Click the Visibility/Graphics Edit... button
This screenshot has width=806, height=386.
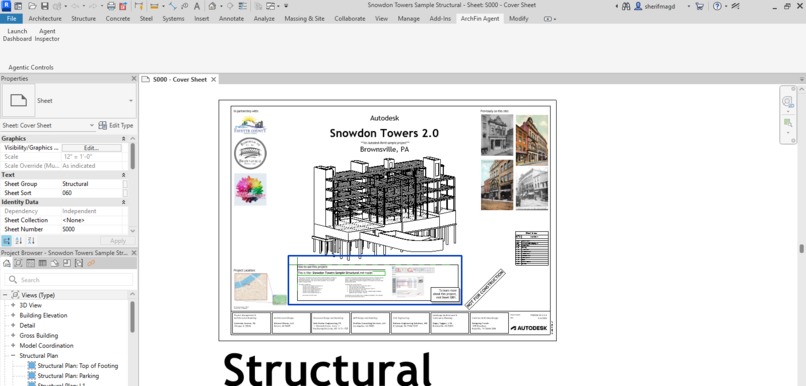pyautogui.click(x=91, y=148)
